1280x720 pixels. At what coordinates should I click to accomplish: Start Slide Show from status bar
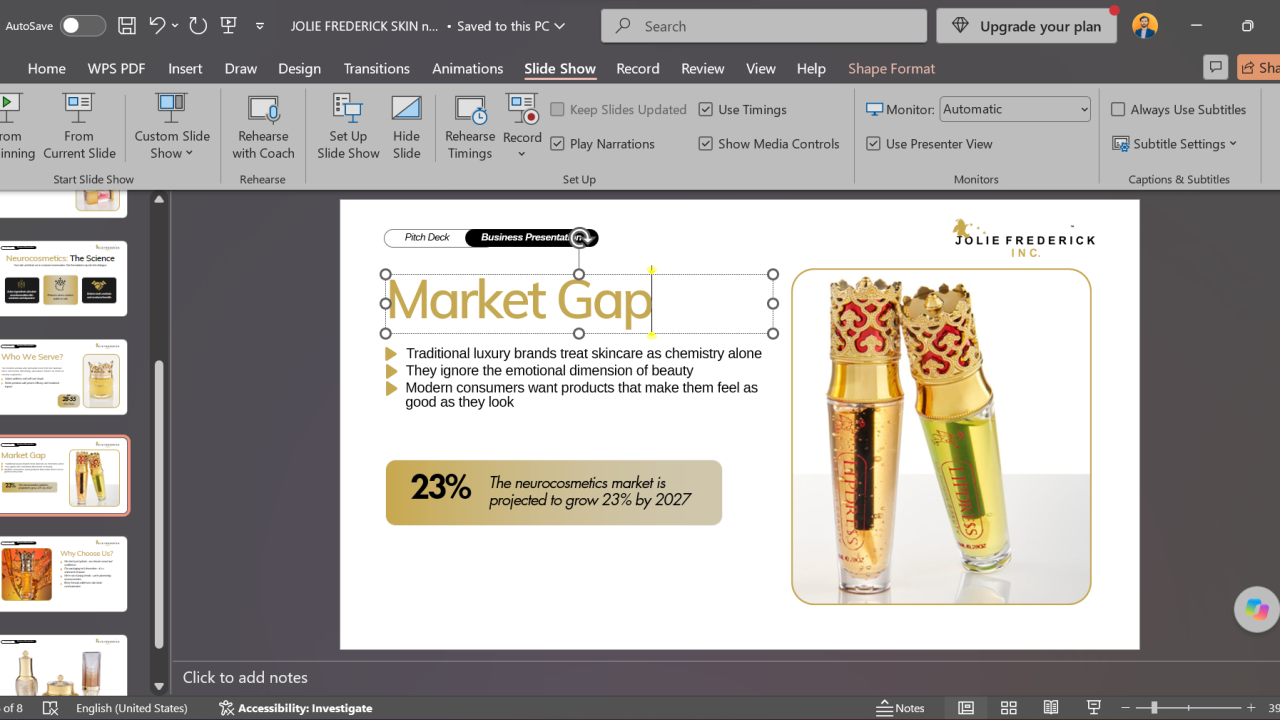coord(1094,708)
